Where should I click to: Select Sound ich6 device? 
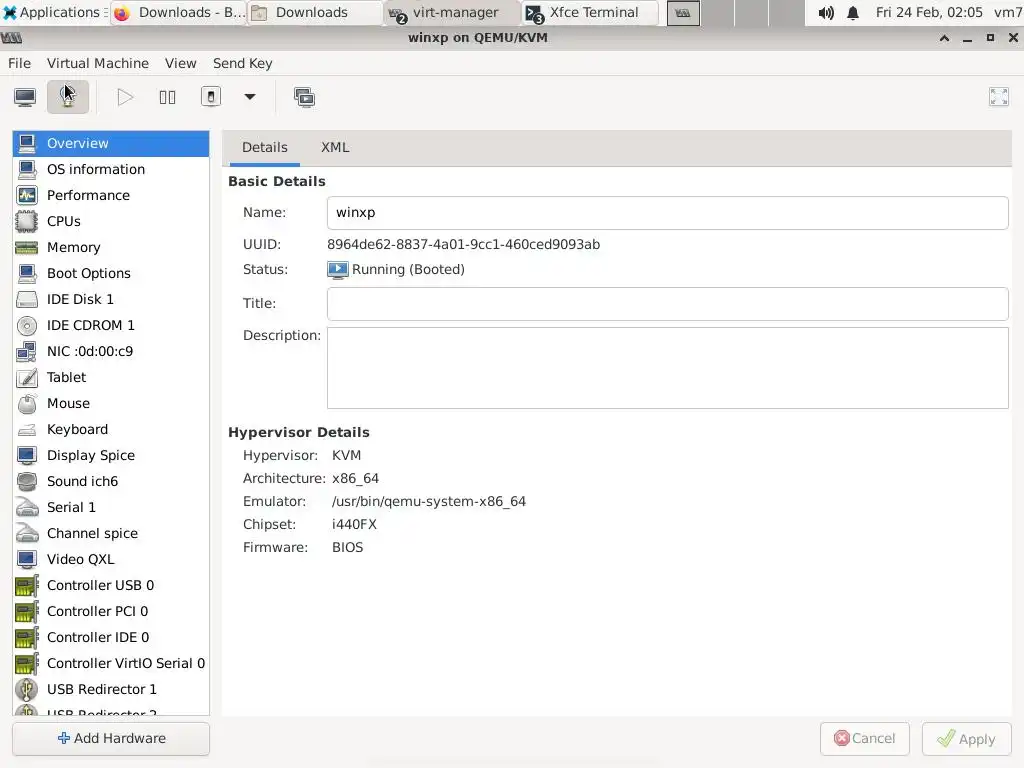point(111,481)
